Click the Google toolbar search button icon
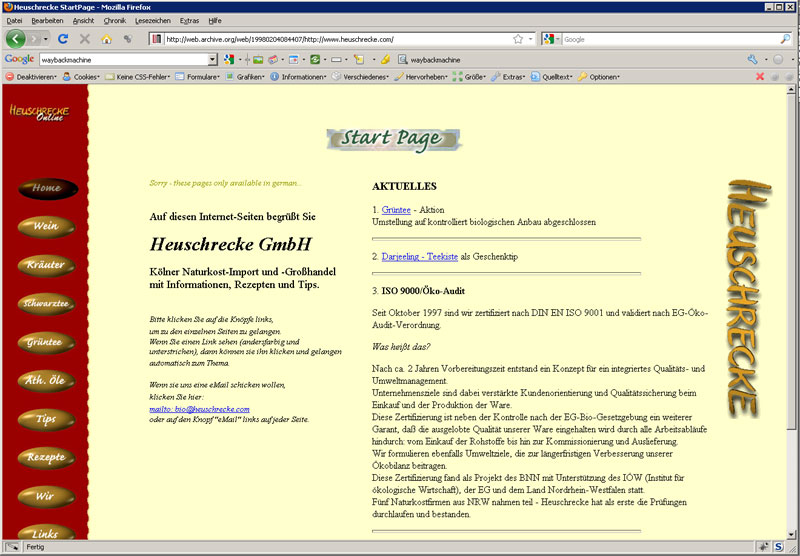800x556 pixels. 229,60
